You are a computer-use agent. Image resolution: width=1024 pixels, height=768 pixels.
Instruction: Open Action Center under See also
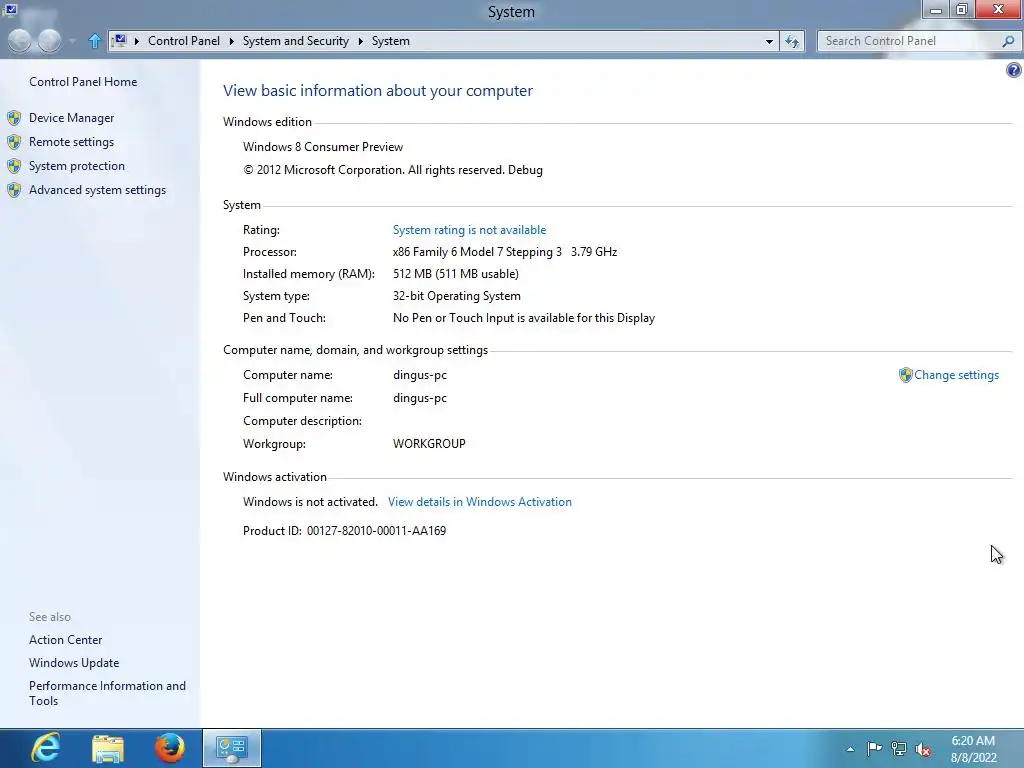(65, 640)
